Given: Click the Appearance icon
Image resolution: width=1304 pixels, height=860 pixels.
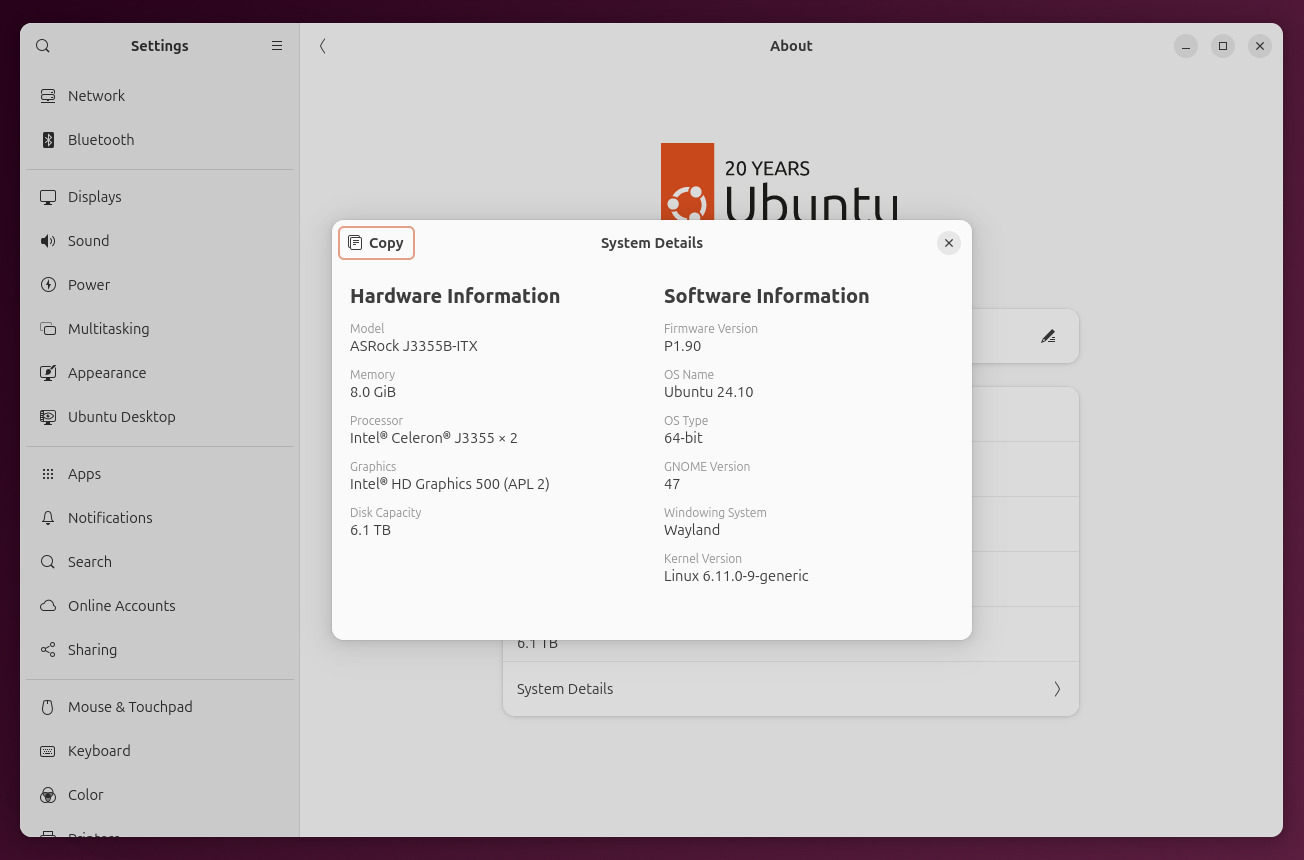Looking at the screenshot, I should point(48,373).
